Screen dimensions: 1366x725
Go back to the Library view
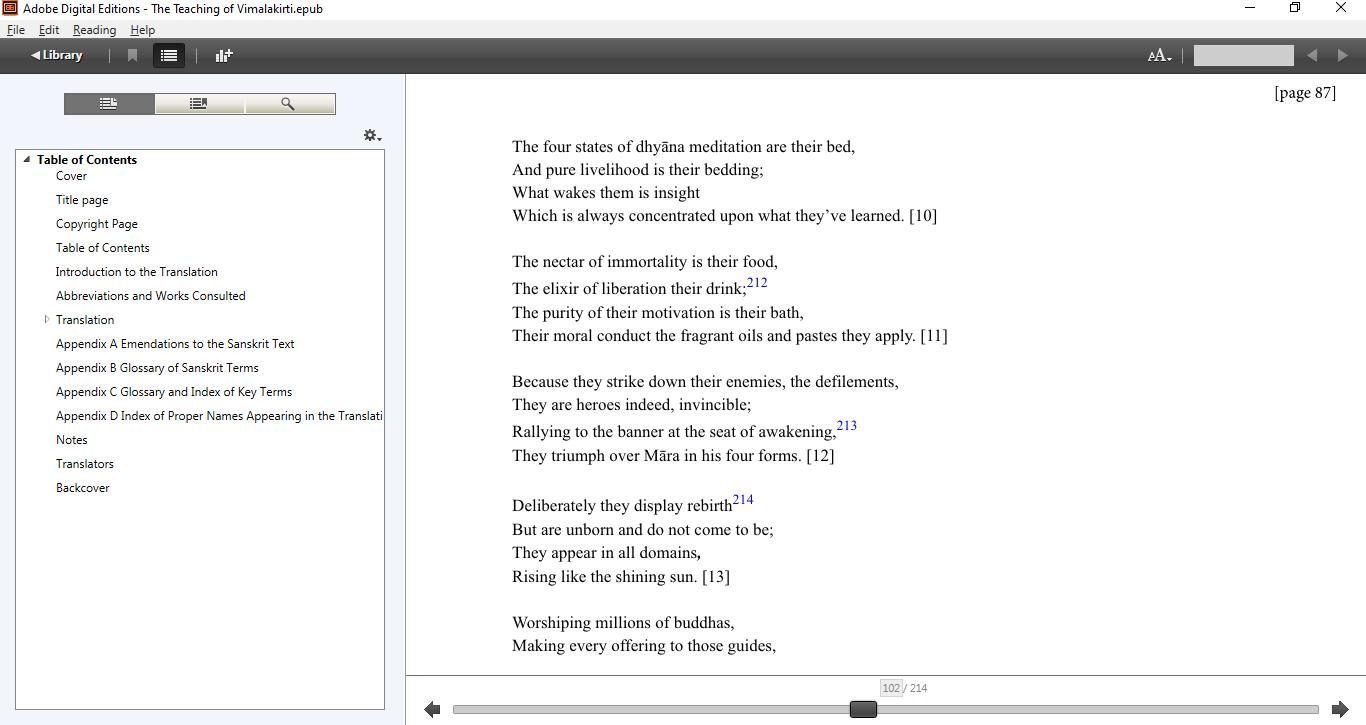pyautogui.click(x=57, y=56)
